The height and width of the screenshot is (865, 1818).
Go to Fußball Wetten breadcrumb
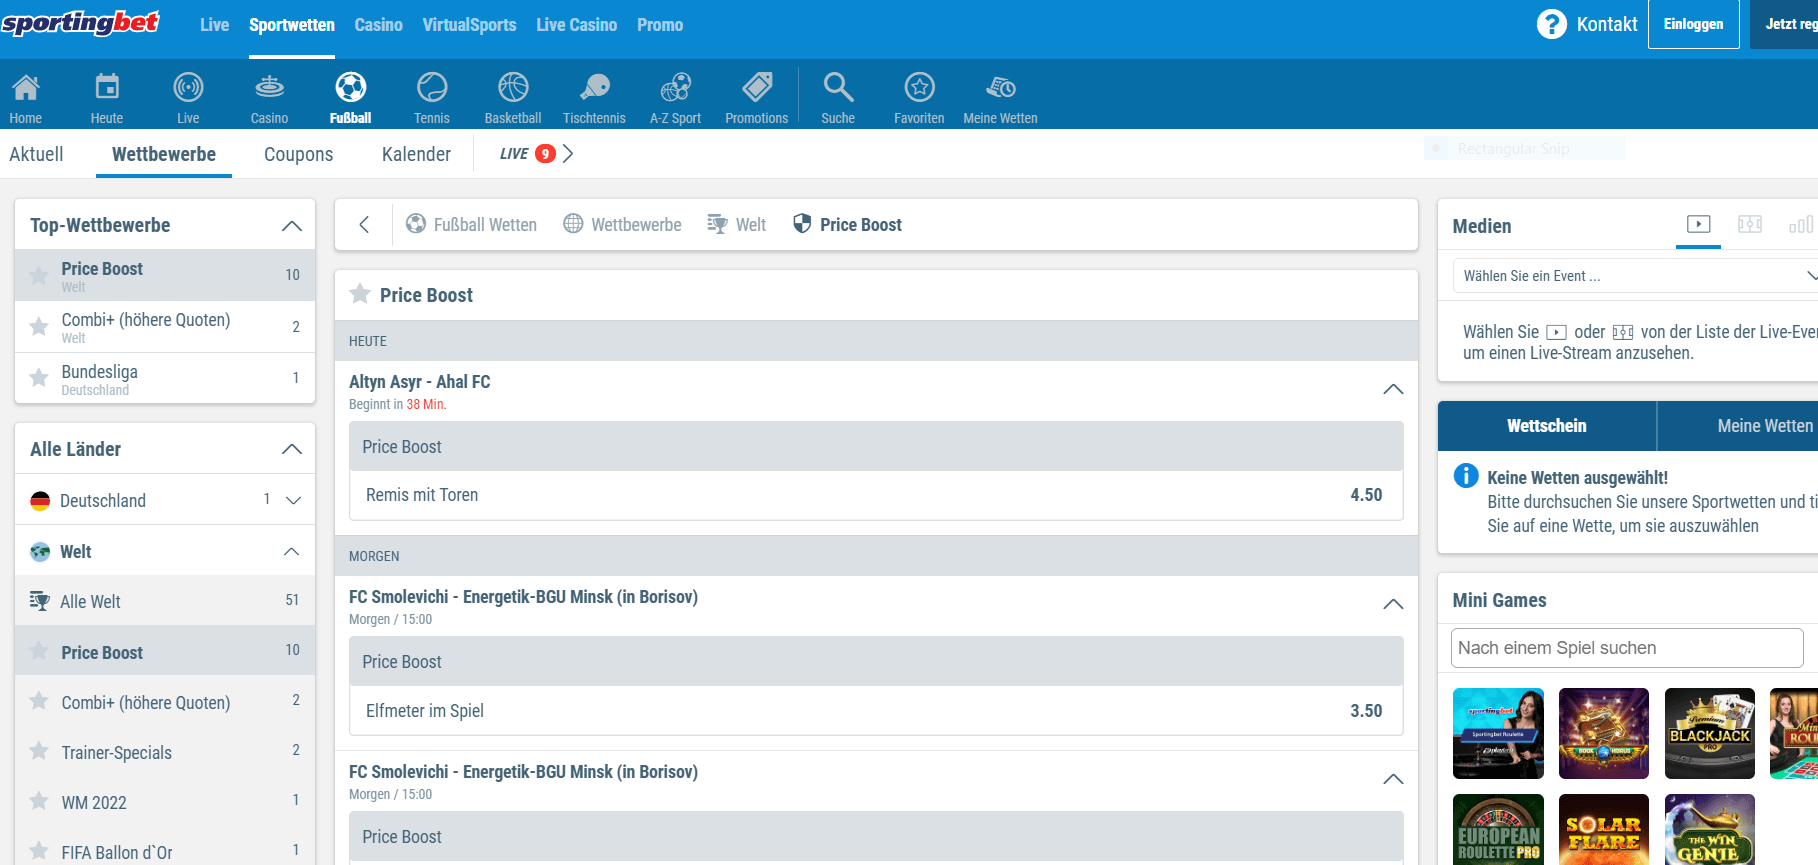click(x=472, y=225)
